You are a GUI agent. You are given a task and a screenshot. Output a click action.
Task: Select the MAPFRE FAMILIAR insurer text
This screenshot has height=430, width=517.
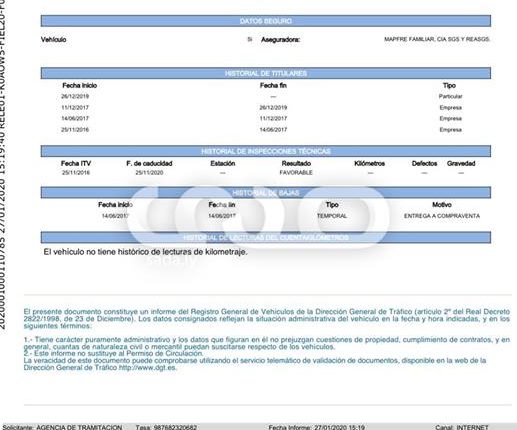(437, 39)
